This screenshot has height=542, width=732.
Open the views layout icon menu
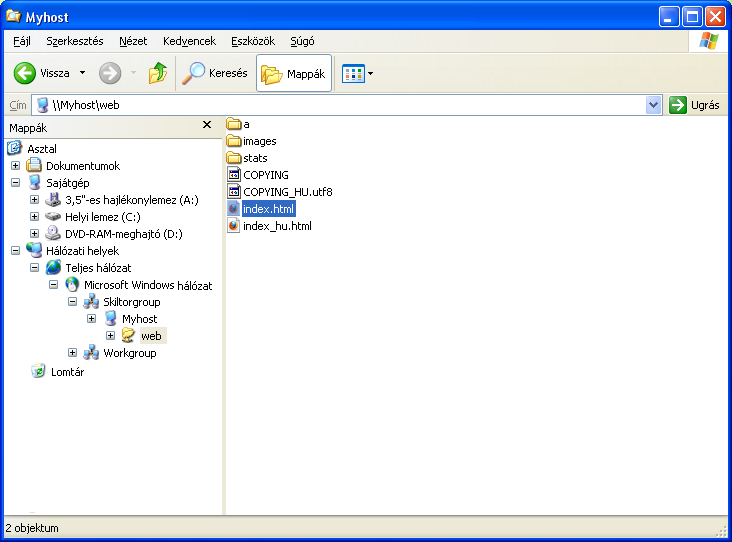tap(353, 73)
